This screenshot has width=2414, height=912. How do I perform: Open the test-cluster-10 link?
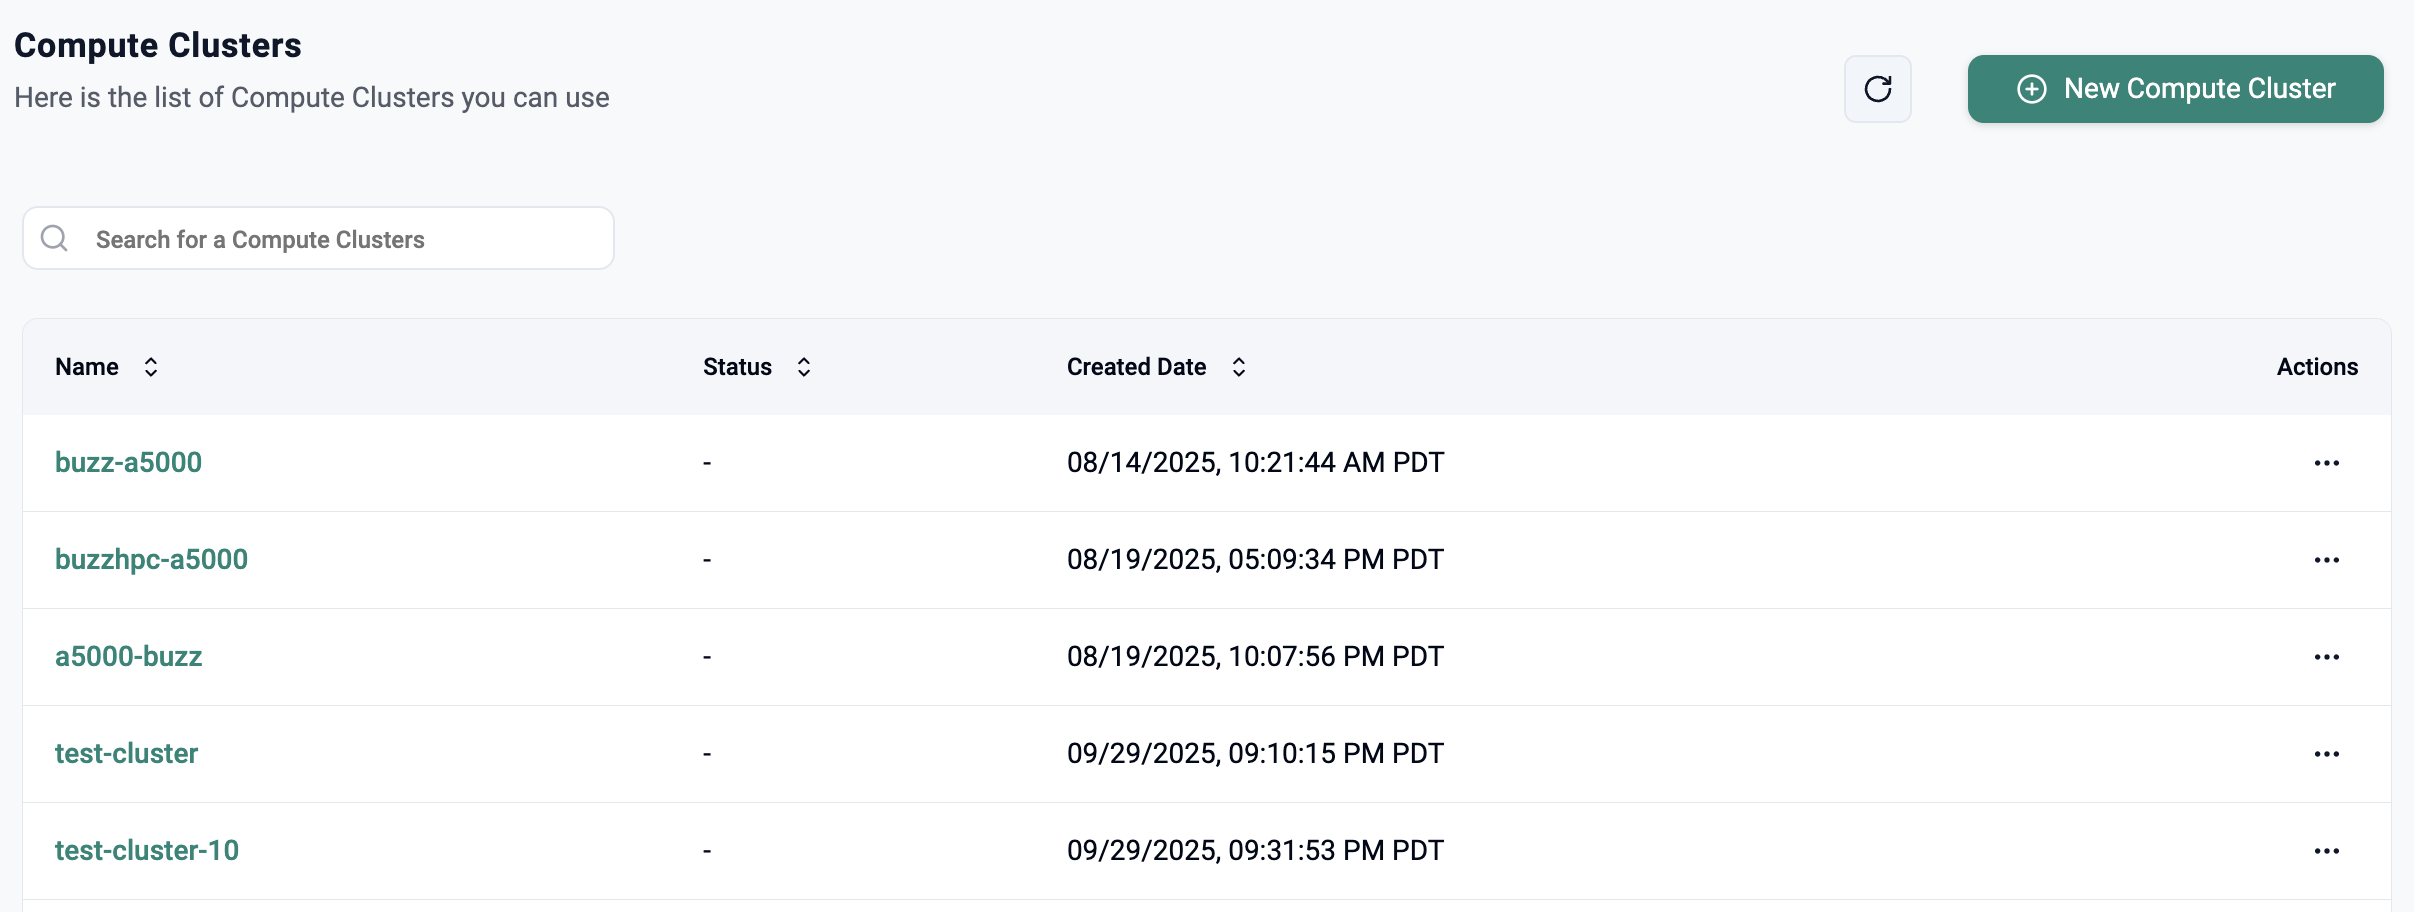[x=146, y=850]
